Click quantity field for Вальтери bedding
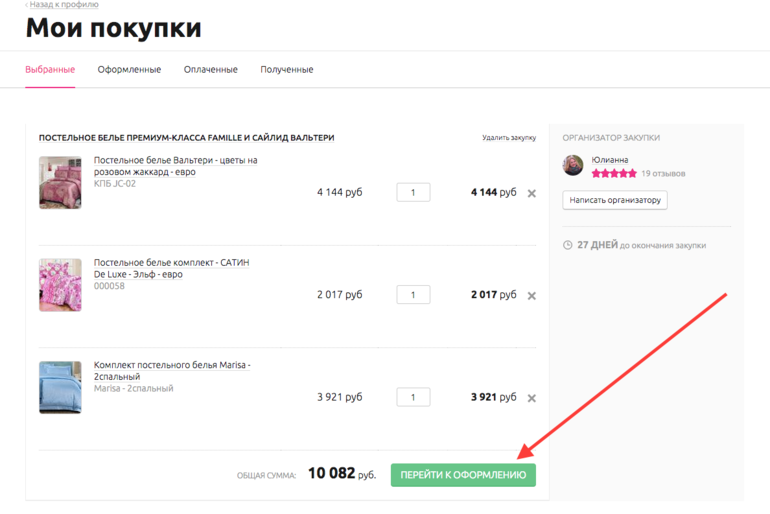Screen dimensions: 770x514 pyautogui.click(x=413, y=192)
